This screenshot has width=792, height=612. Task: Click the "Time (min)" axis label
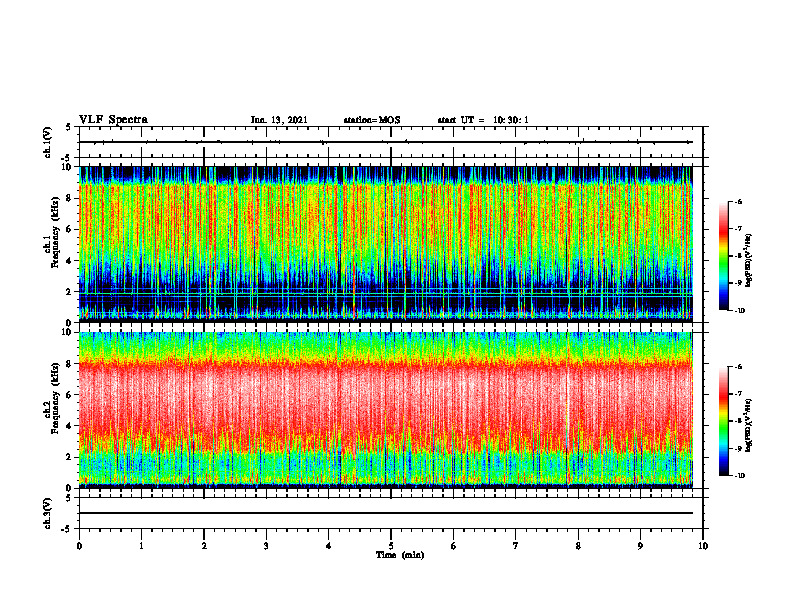click(x=400, y=555)
